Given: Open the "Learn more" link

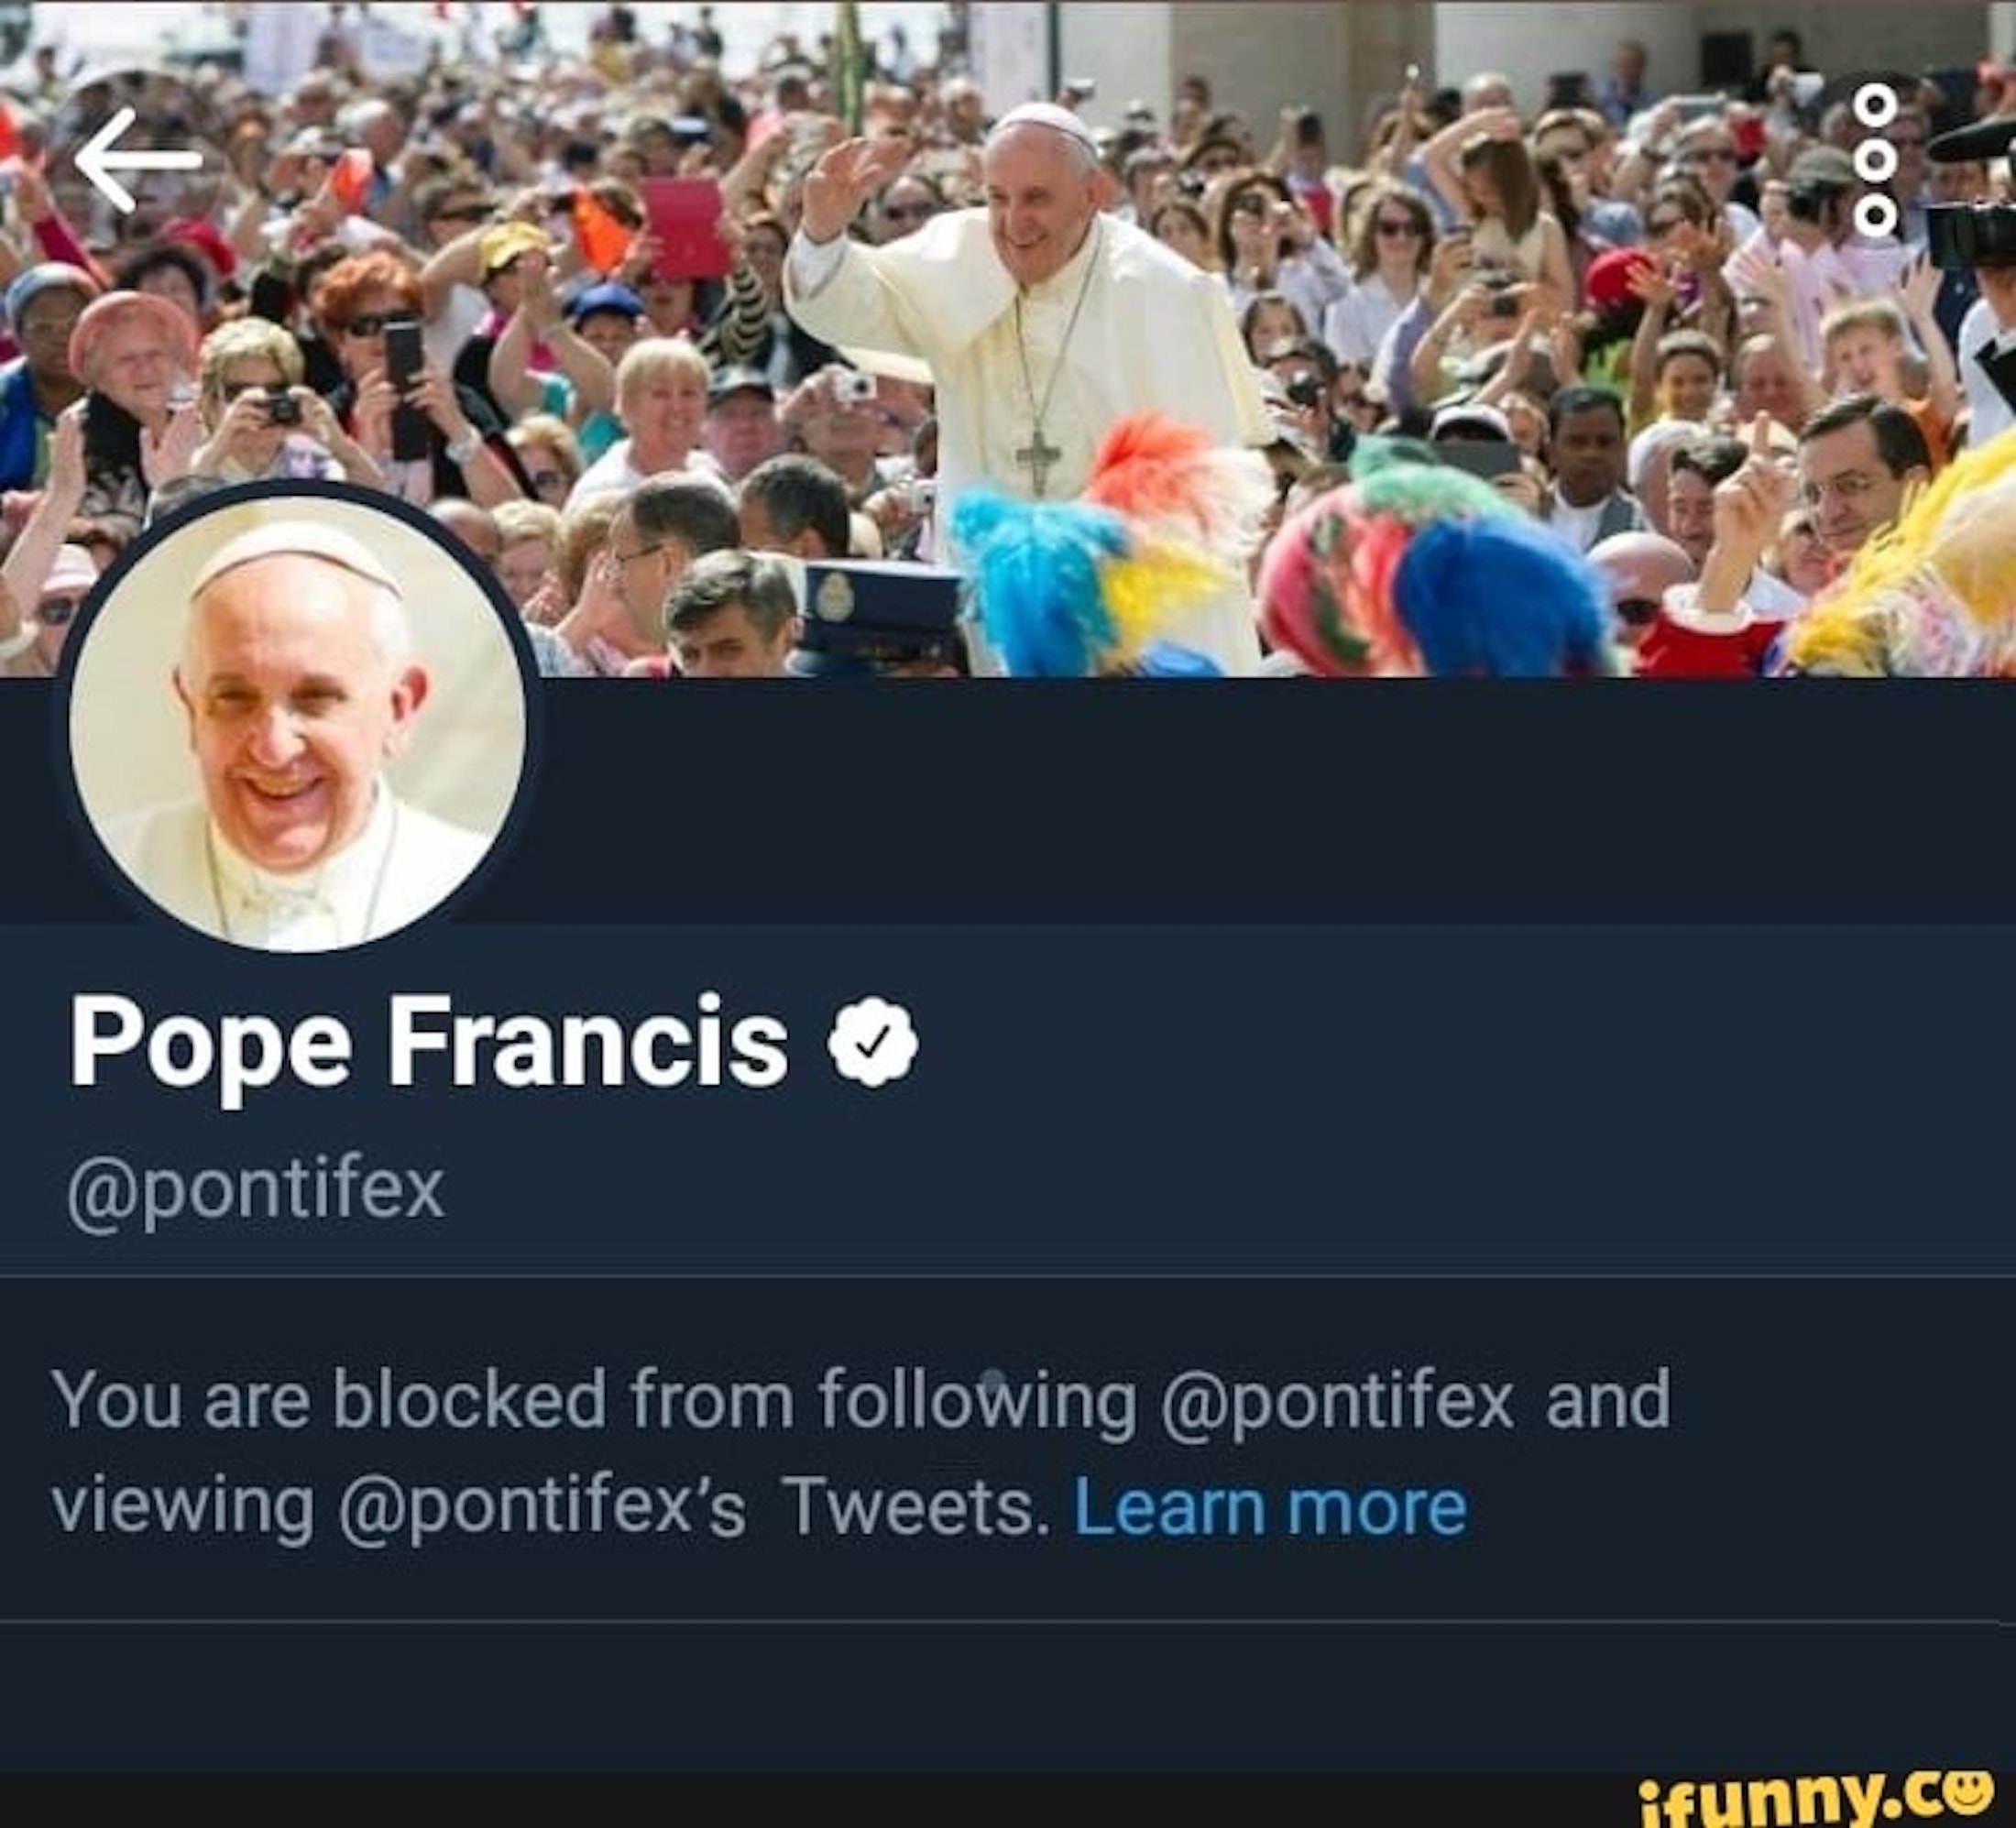Looking at the screenshot, I should tap(1269, 1508).
